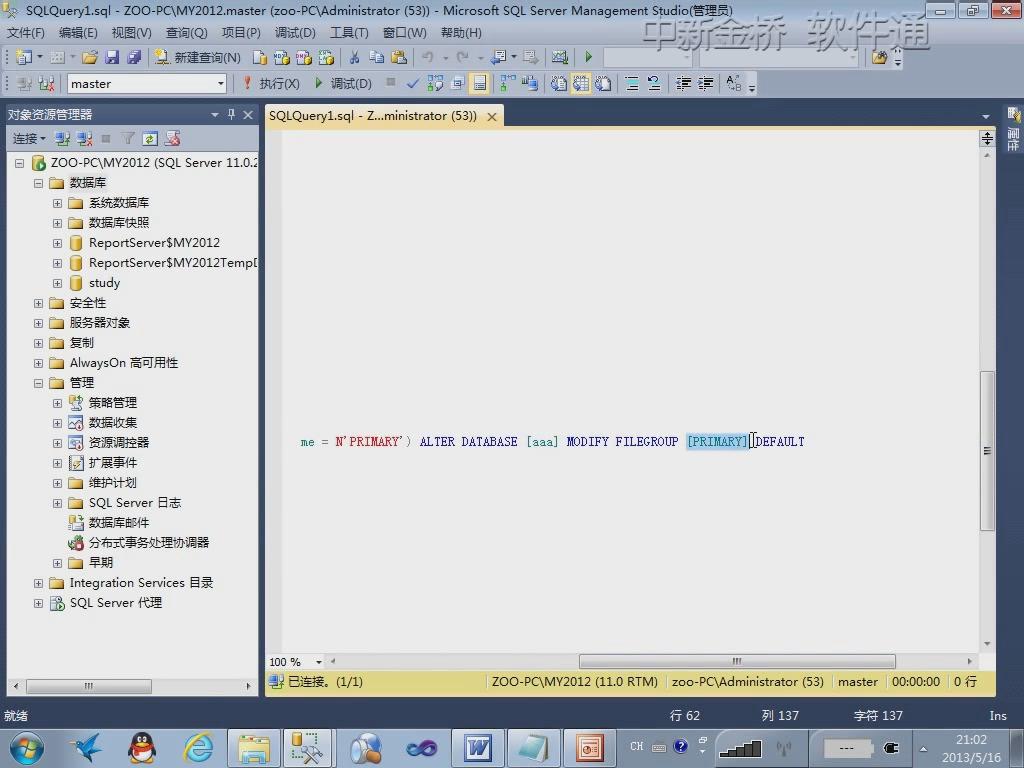
Task: Select the 分布式事务处理协调器 item
Action: pos(149,543)
